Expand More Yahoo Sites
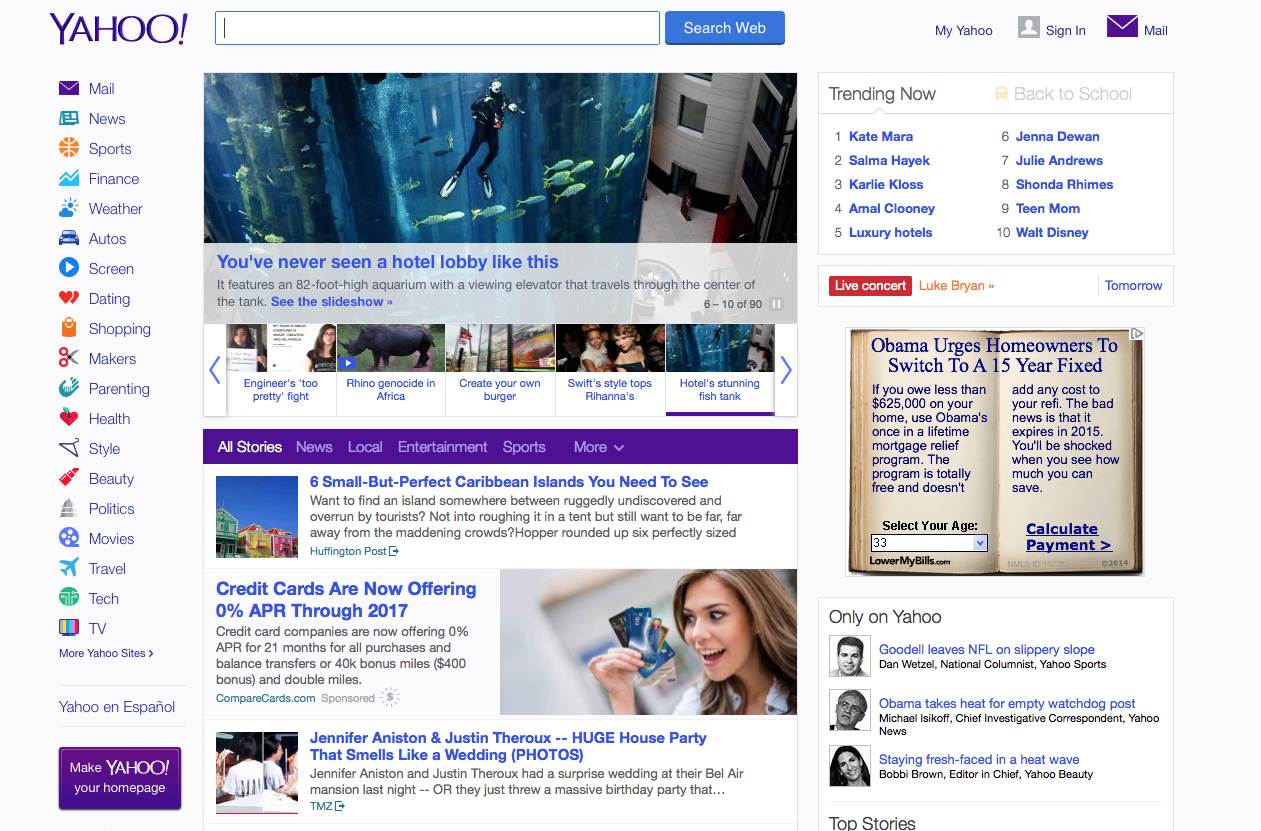 (x=106, y=653)
